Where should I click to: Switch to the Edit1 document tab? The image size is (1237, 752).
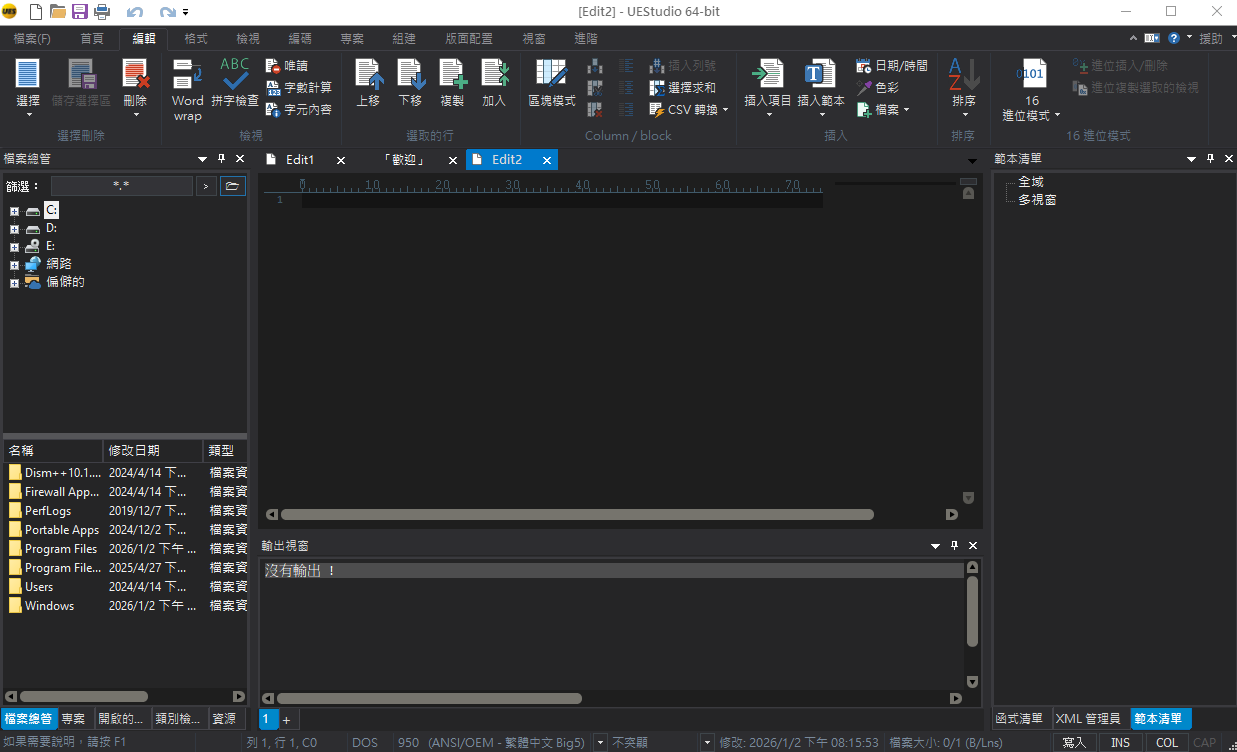(300, 160)
